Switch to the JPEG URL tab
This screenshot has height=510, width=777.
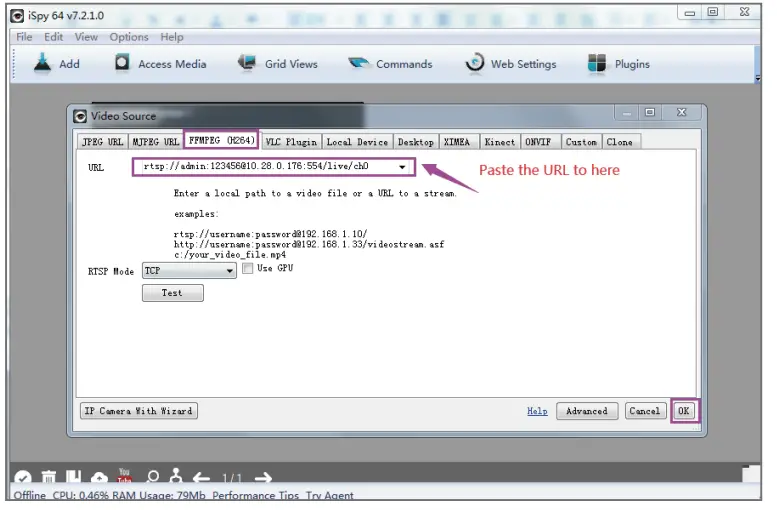coord(103,142)
